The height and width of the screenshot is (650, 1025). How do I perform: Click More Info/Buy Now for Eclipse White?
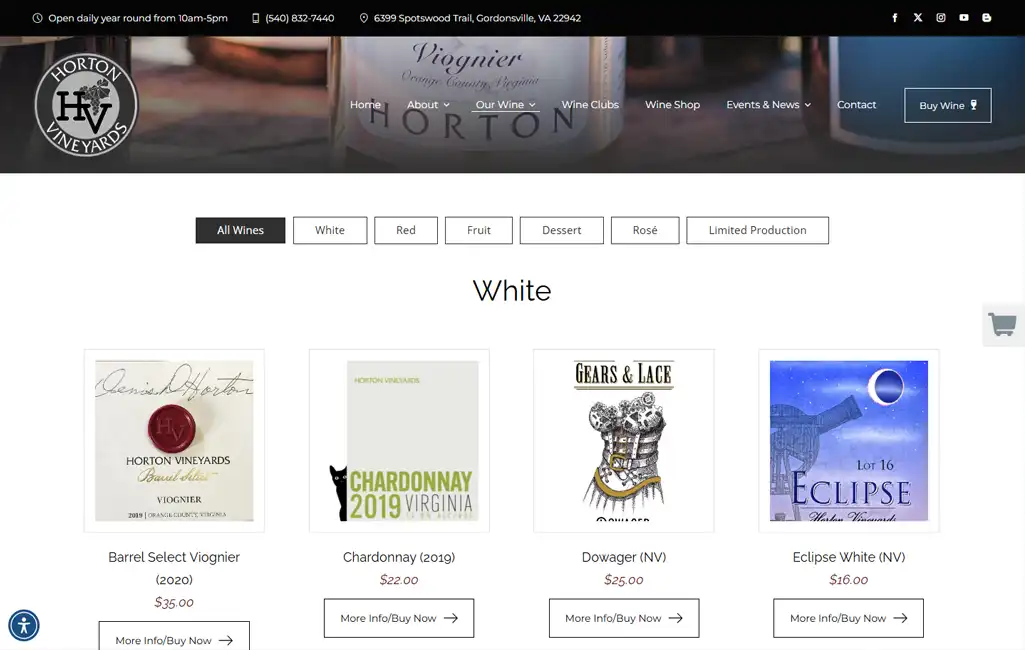pyautogui.click(x=849, y=618)
